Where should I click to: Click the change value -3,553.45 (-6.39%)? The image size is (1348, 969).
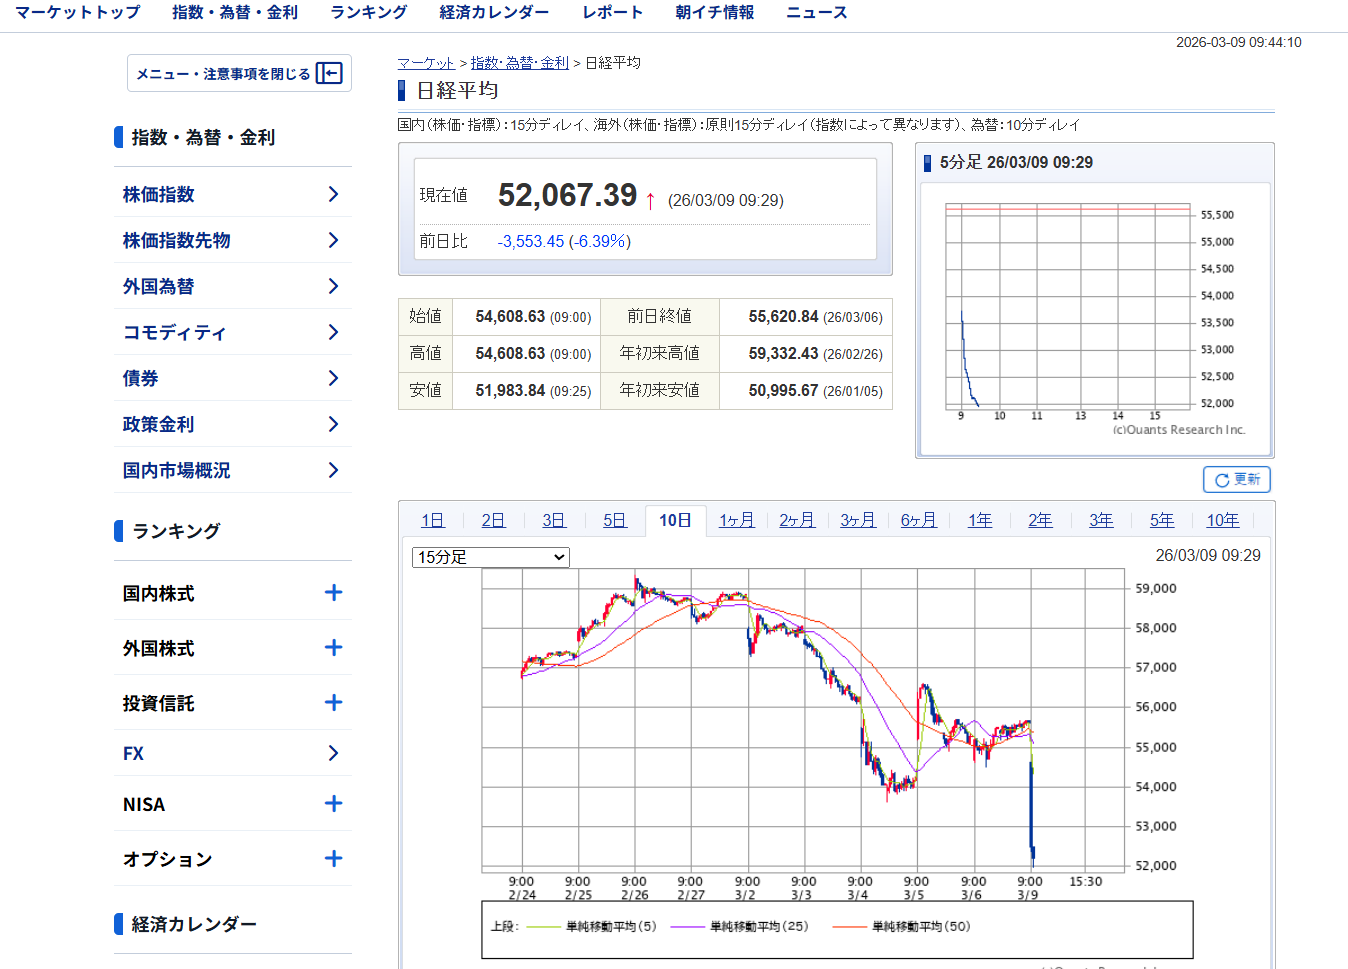[x=564, y=241]
